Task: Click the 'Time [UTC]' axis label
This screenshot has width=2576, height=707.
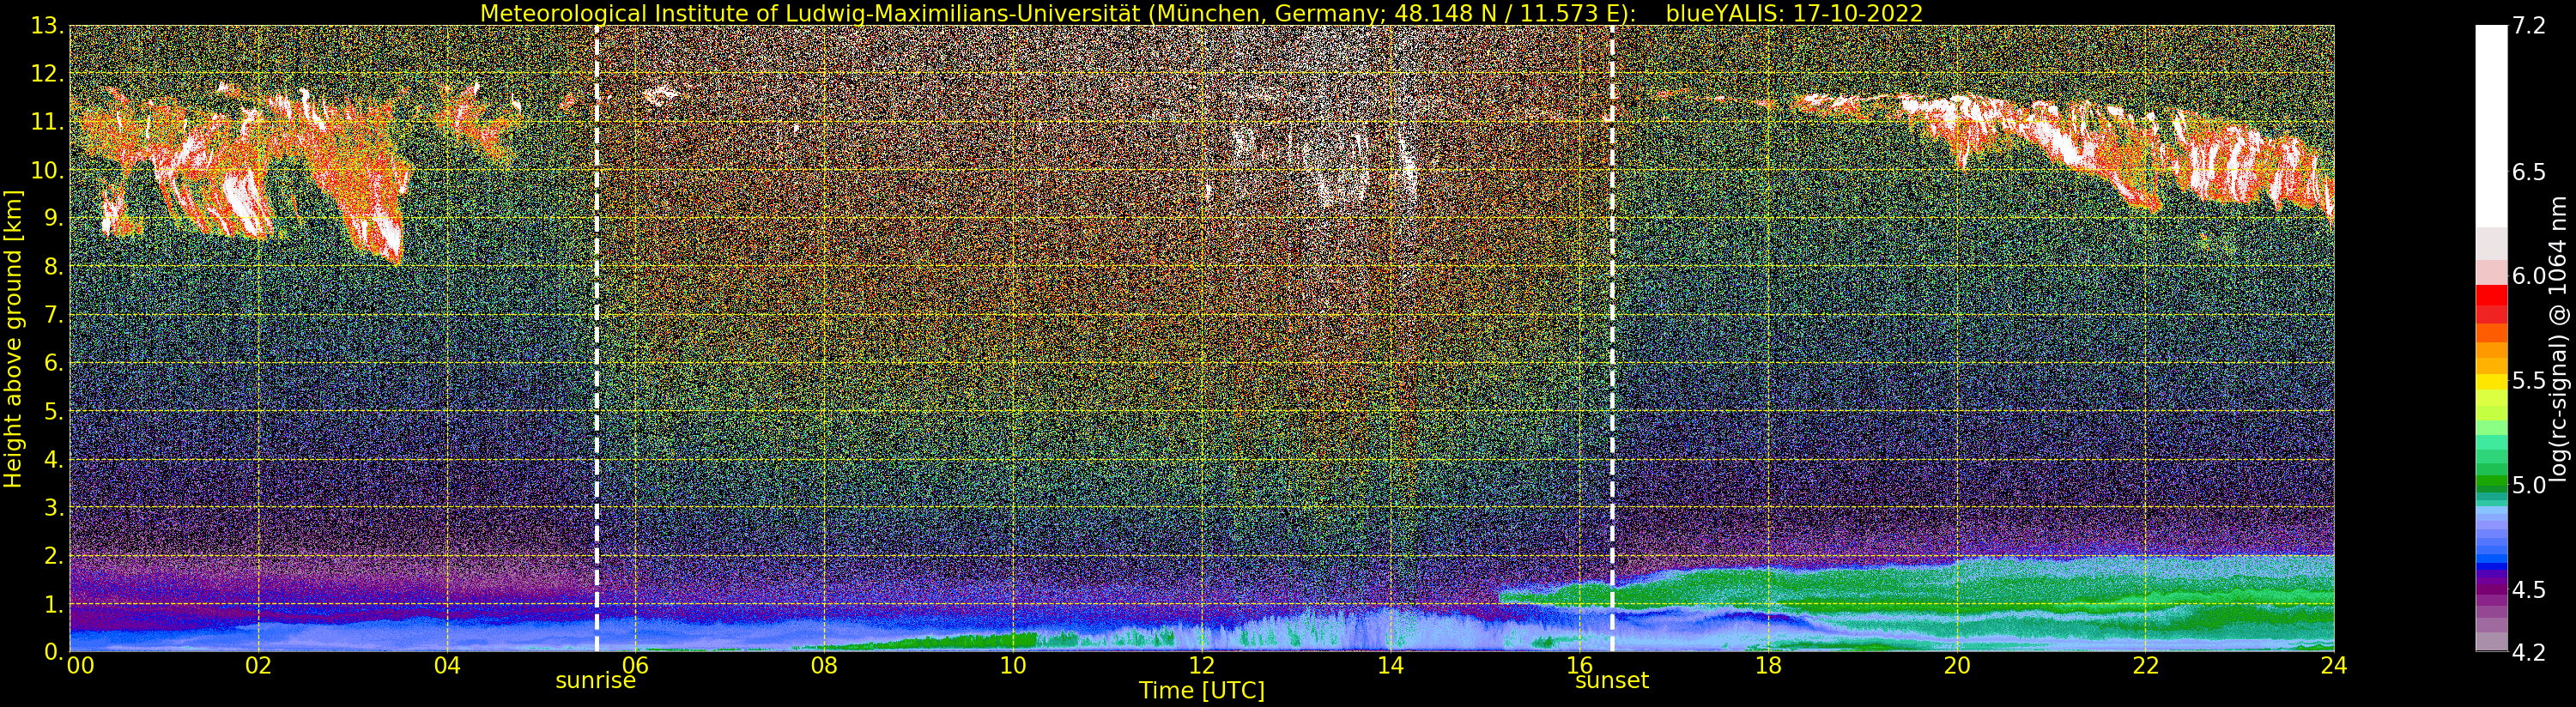Action: click(x=1201, y=691)
